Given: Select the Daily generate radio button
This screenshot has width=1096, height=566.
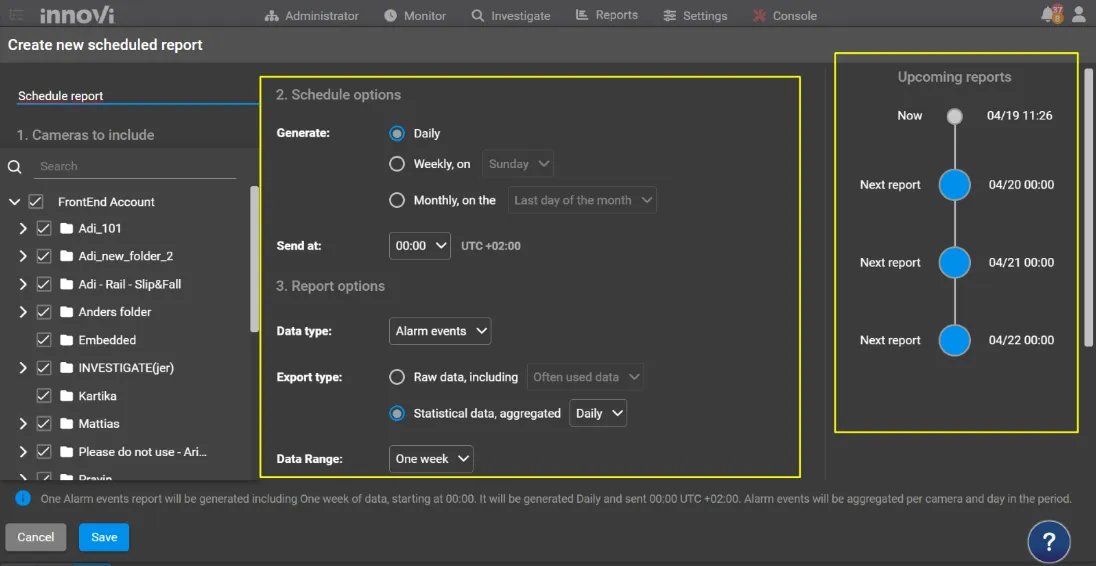Looking at the screenshot, I should pos(397,133).
